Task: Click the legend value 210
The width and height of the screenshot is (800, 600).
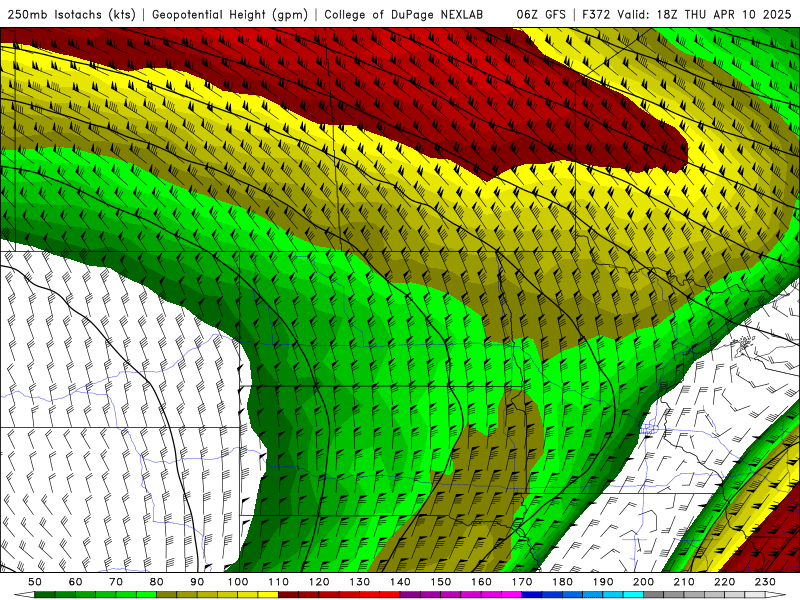Action: pyautogui.click(x=684, y=582)
